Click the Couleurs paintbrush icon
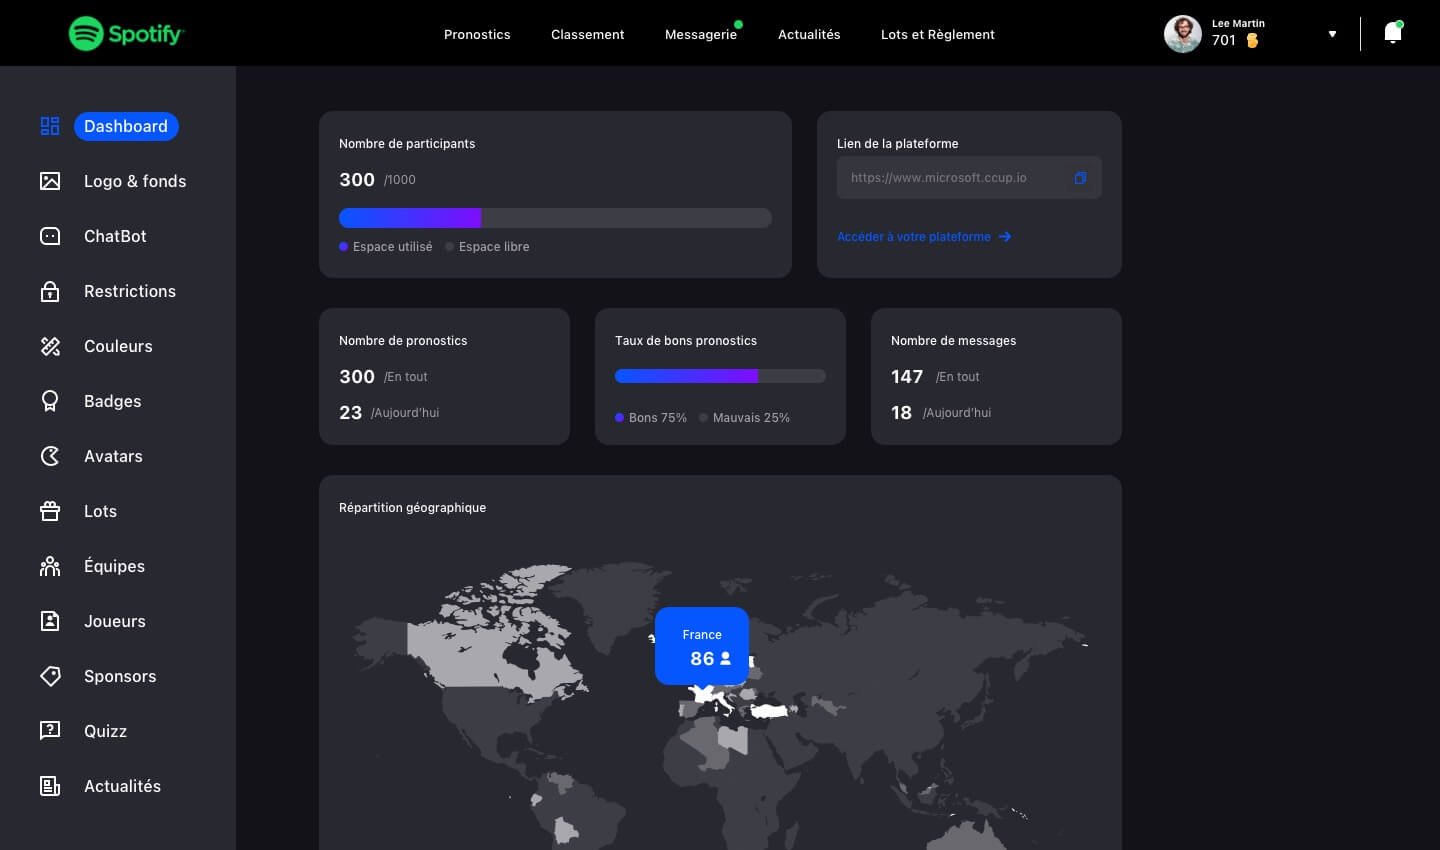 click(50, 346)
